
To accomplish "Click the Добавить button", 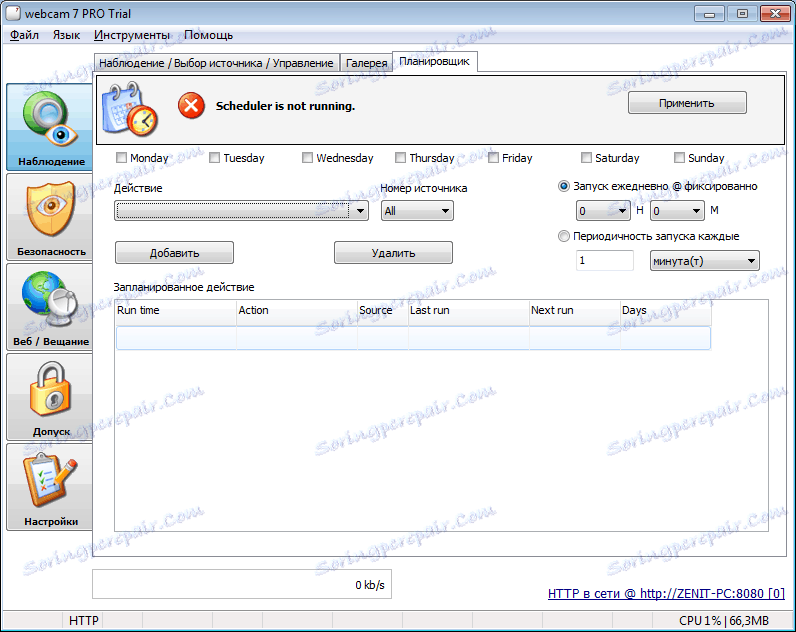I will click(x=174, y=253).
